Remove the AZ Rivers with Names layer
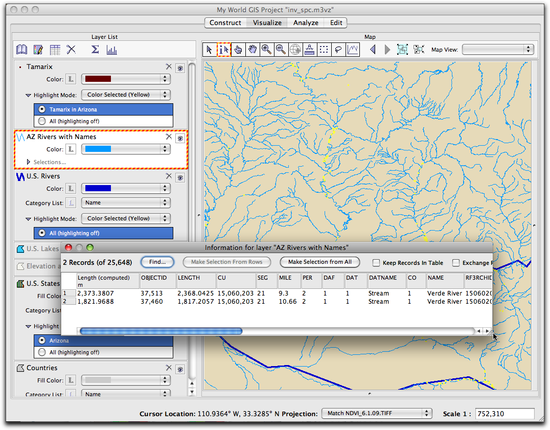This screenshot has height=430, width=550. (x=169, y=136)
